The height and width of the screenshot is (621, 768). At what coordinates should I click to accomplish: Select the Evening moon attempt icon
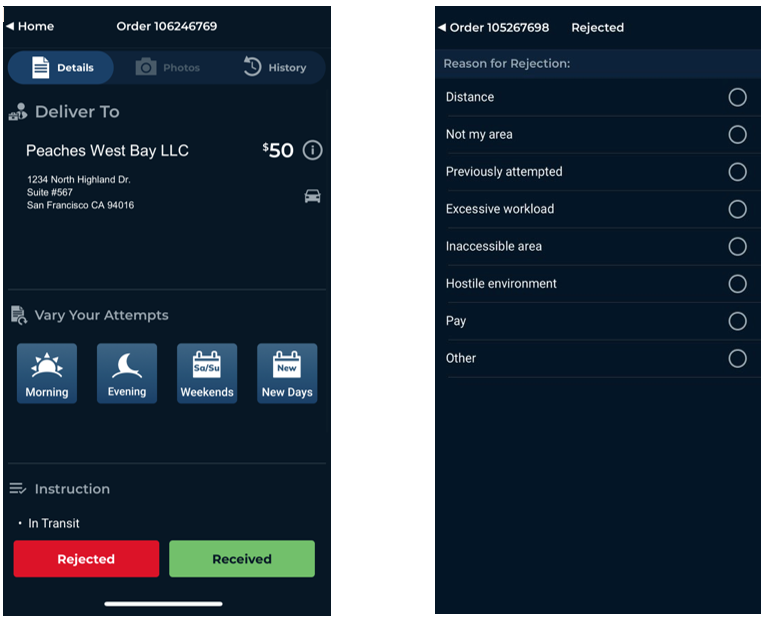coord(127,373)
